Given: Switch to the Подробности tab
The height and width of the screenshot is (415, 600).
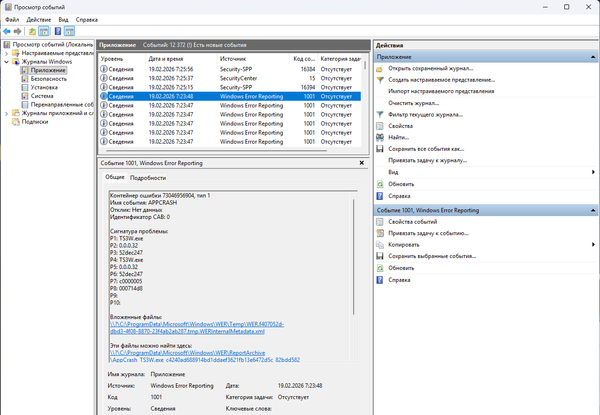Looking at the screenshot, I should point(148,177).
